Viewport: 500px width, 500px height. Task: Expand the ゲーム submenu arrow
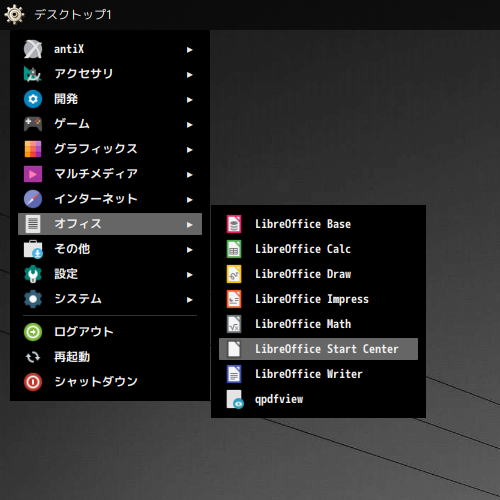pos(189,125)
